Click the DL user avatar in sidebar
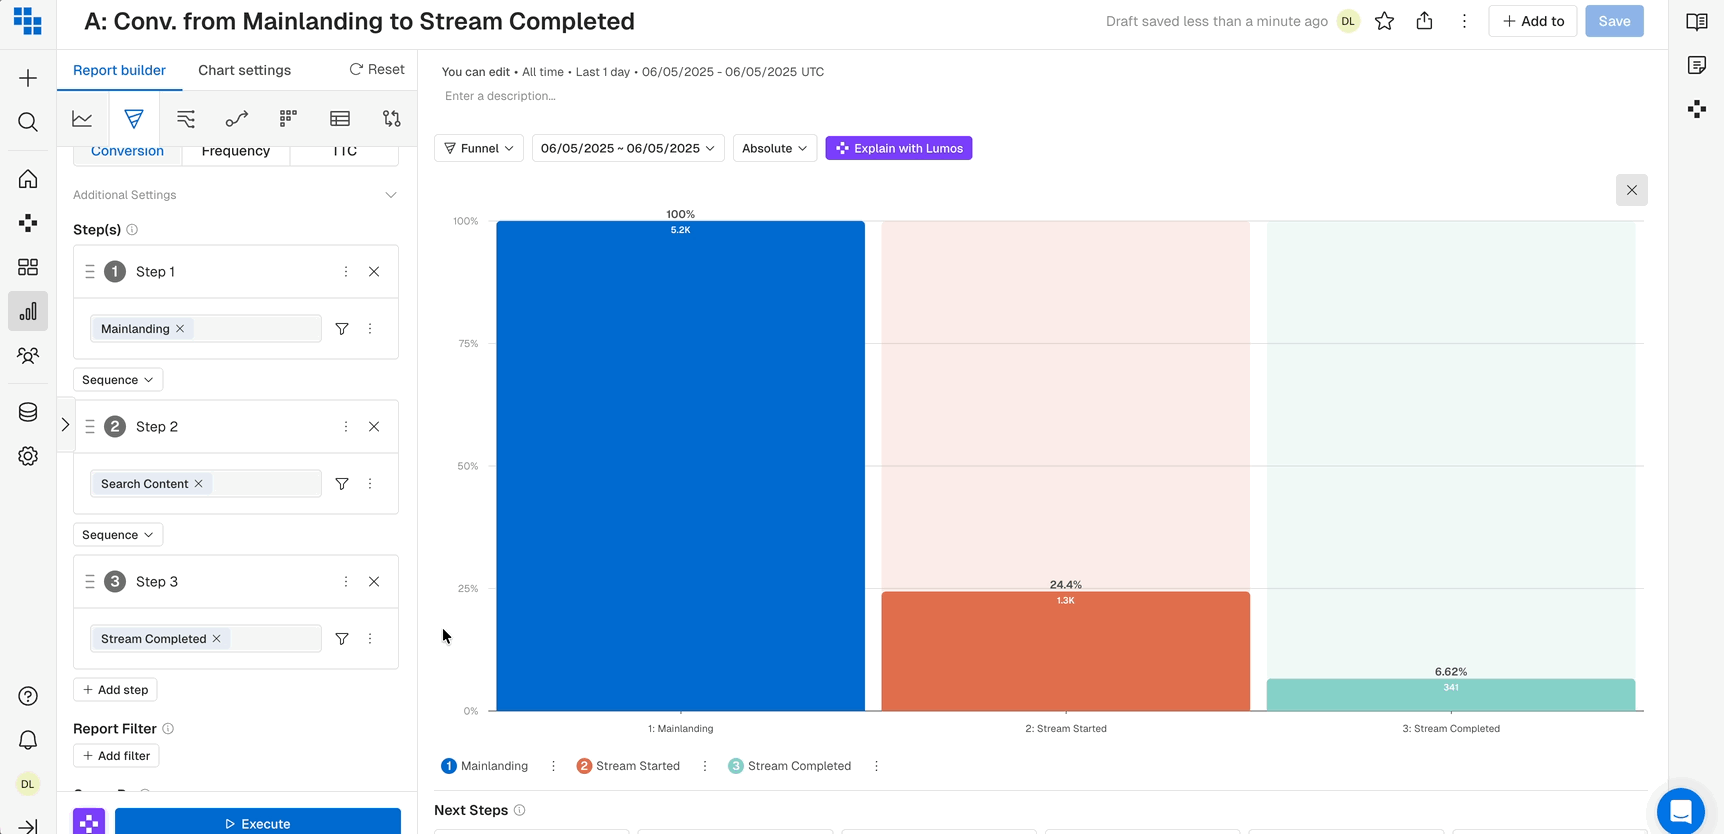This screenshot has width=1724, height=834. (28, 784)
